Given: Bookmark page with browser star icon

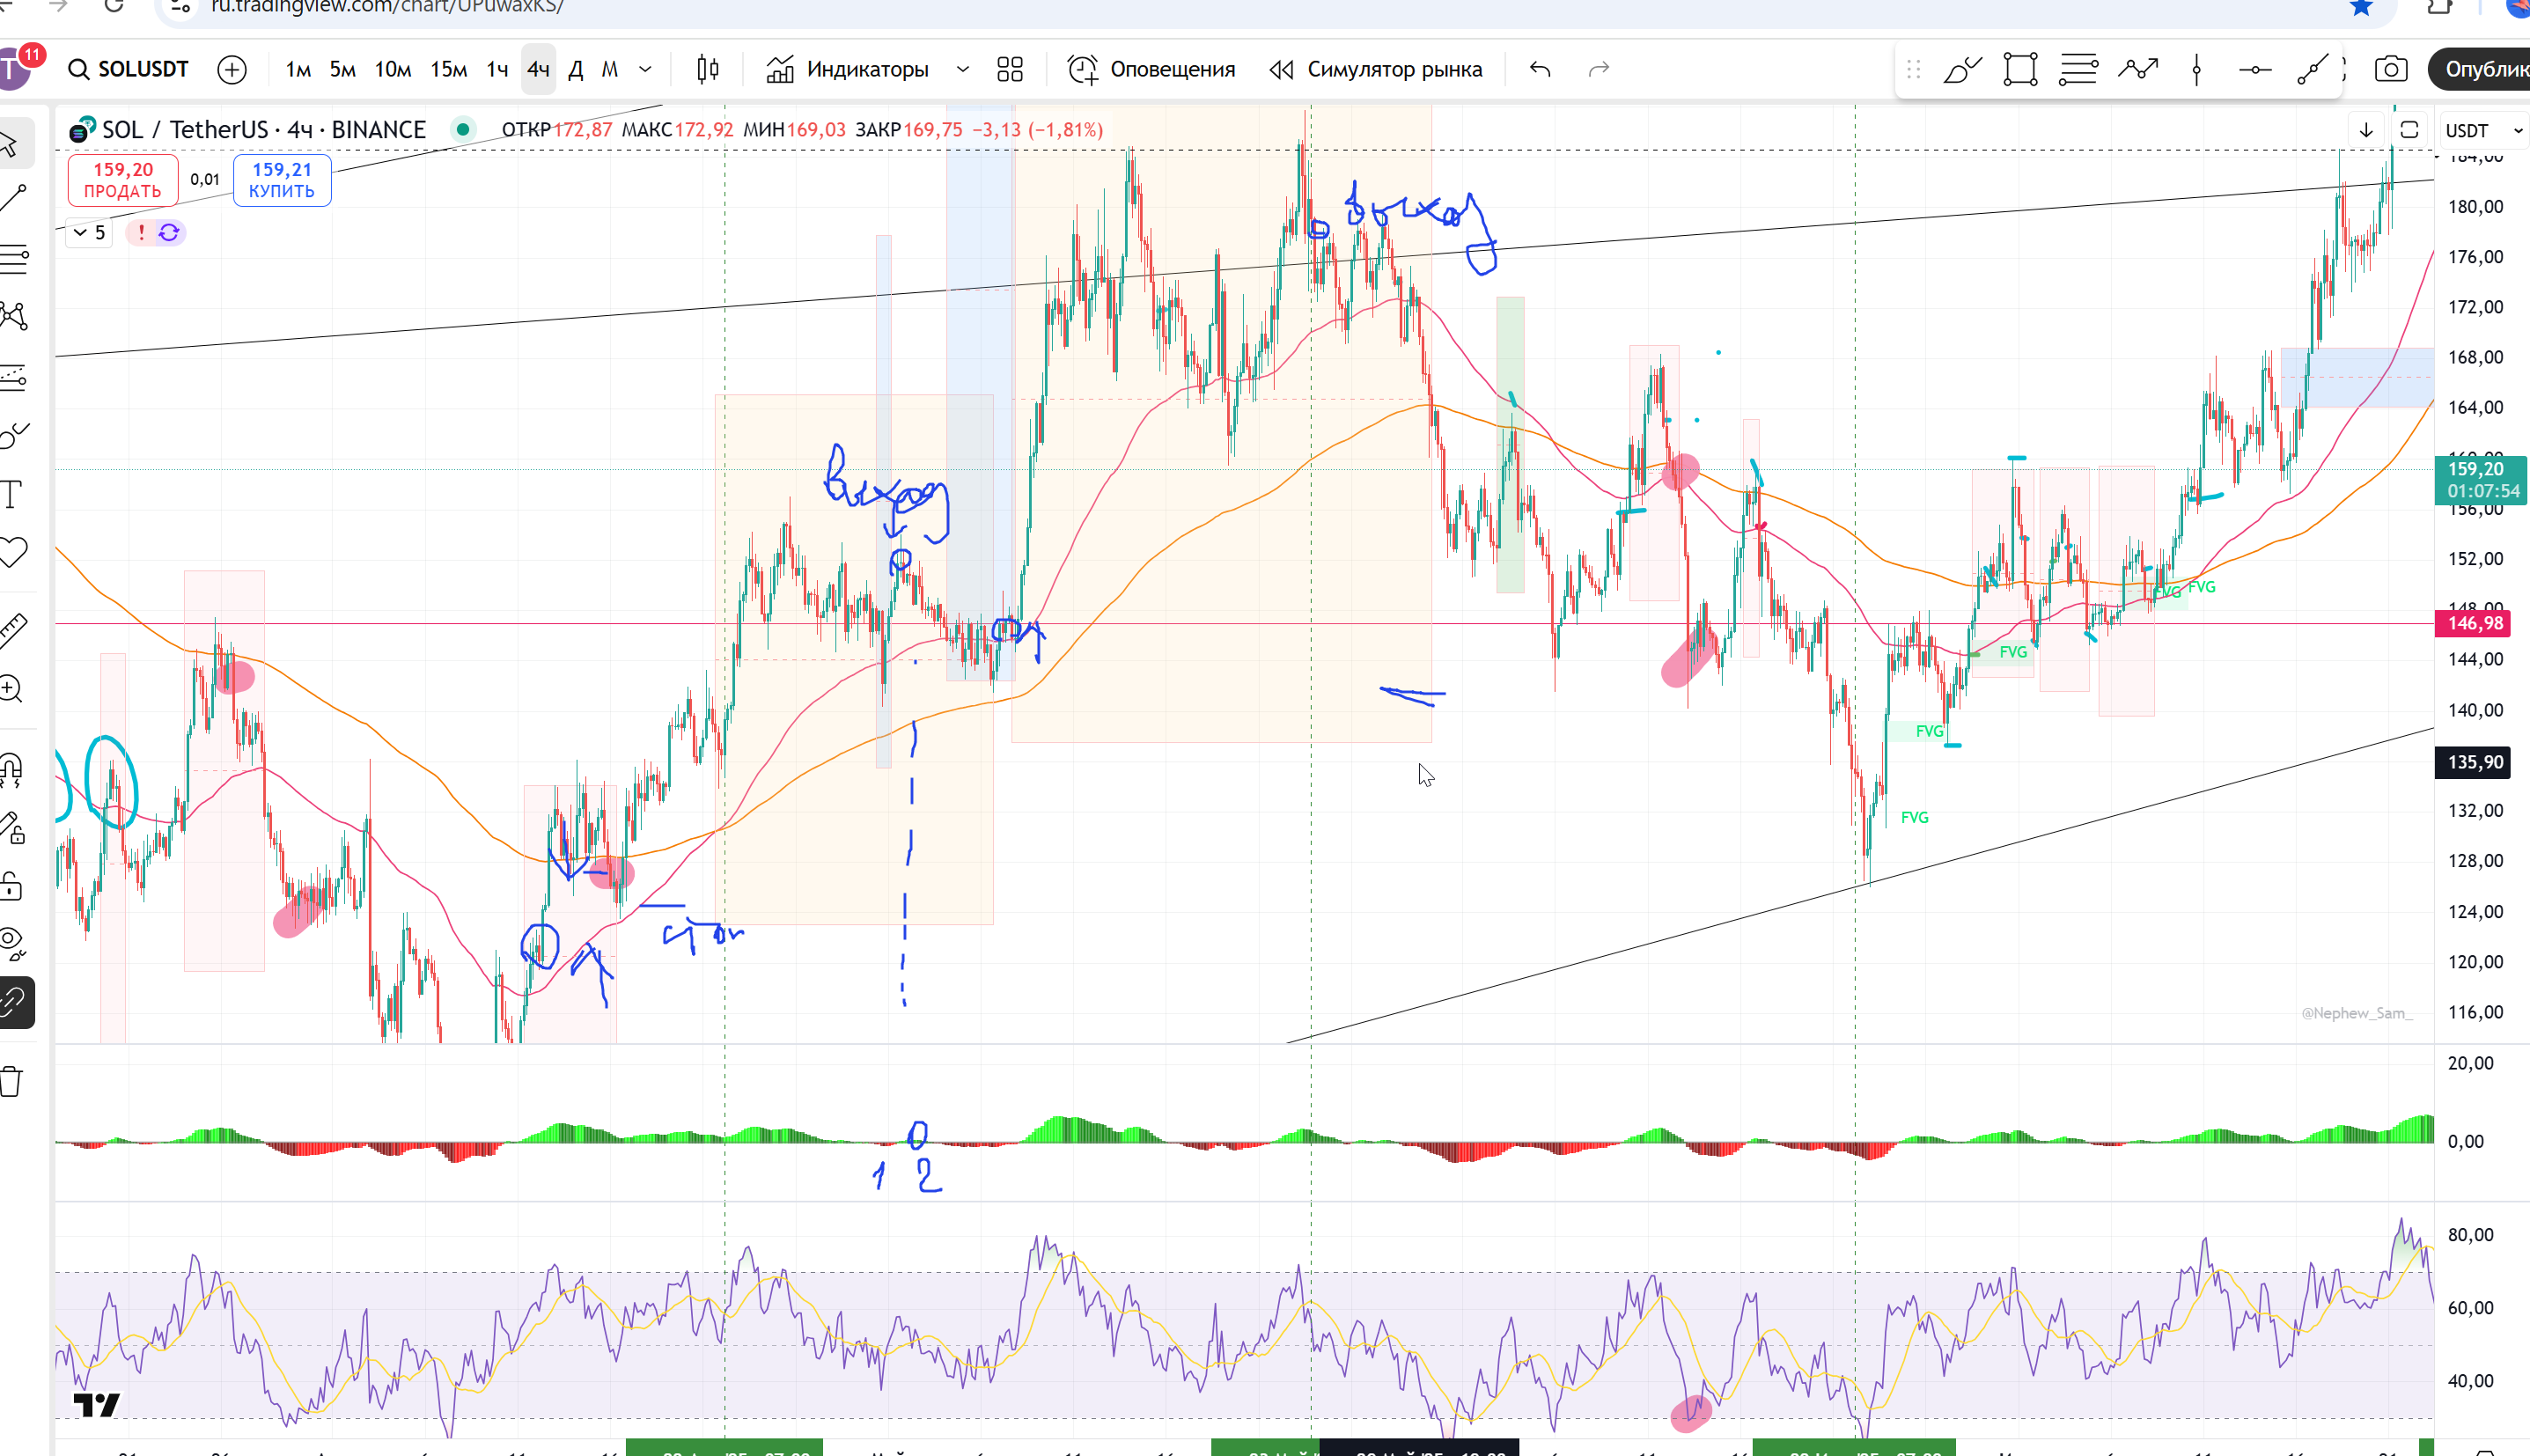Looking at the screenshot, I should coord(2360,8).
